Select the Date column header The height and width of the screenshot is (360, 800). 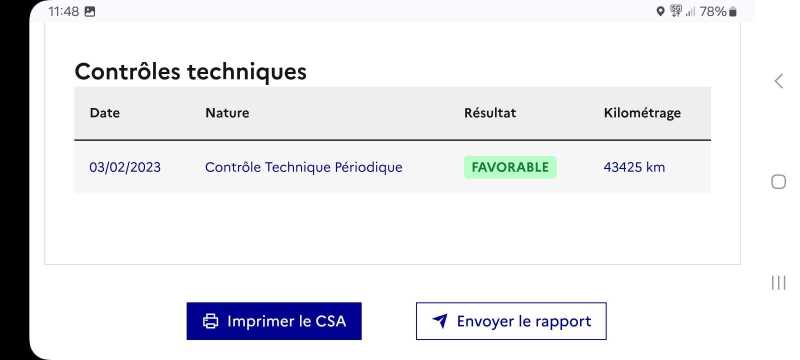105,113
